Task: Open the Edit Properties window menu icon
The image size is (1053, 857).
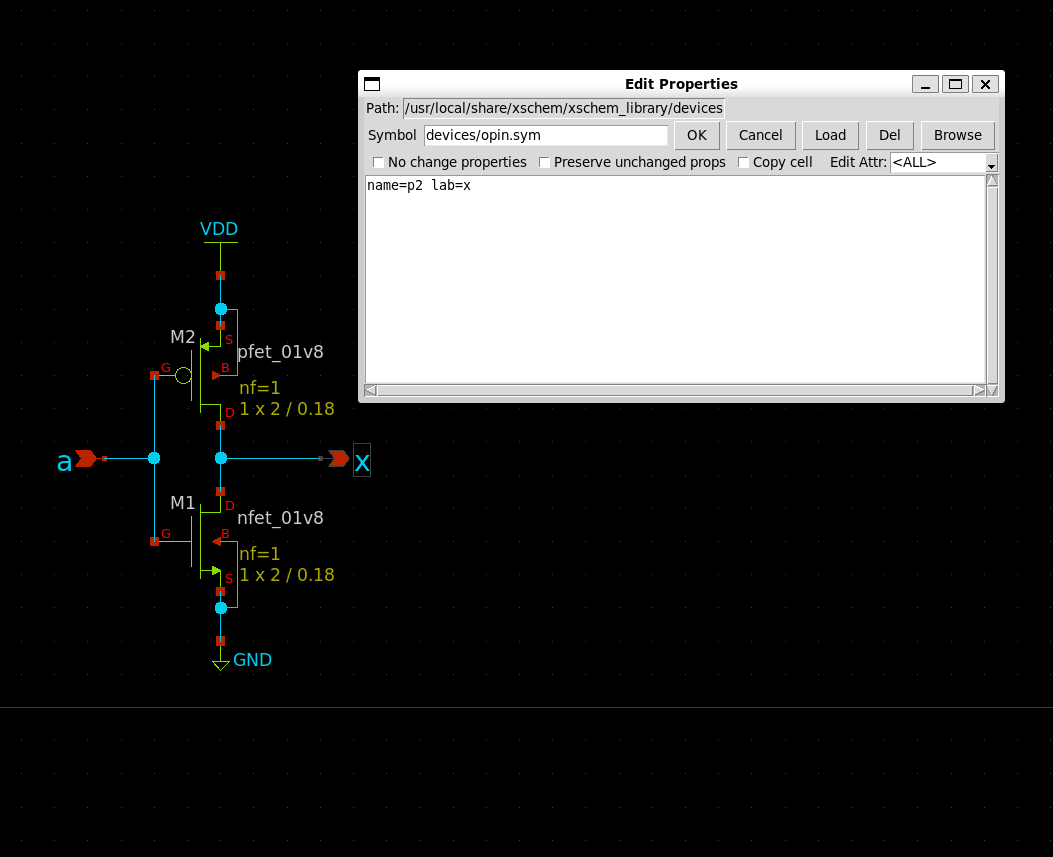Action: pyautogui.click(x=372, y=84)
